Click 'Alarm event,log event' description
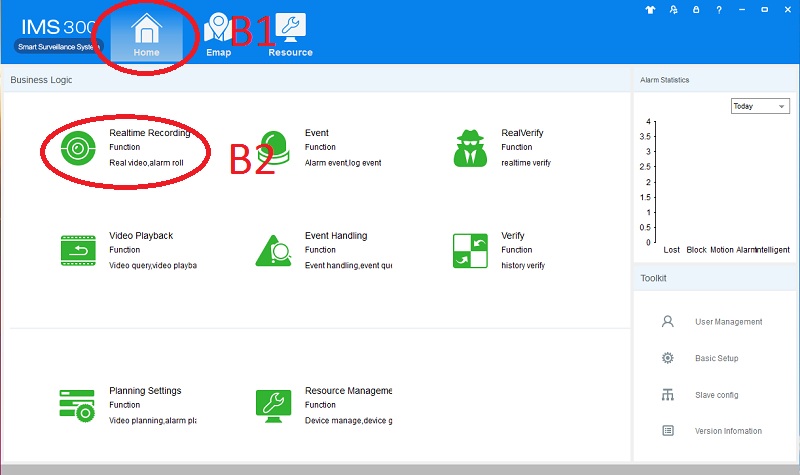This screenshot has width=800, height=475. [x=343, y=163]
